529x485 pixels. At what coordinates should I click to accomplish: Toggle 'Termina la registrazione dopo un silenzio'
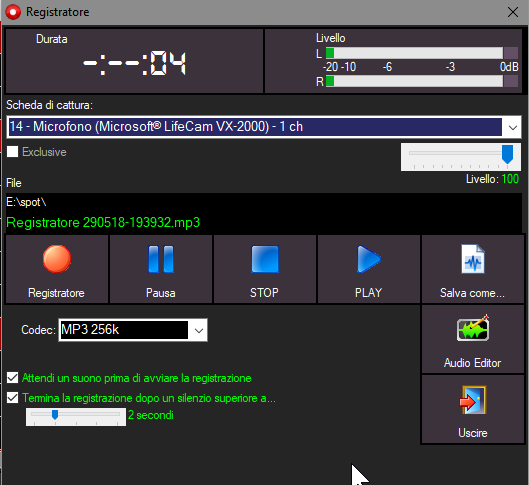(12, 398)
